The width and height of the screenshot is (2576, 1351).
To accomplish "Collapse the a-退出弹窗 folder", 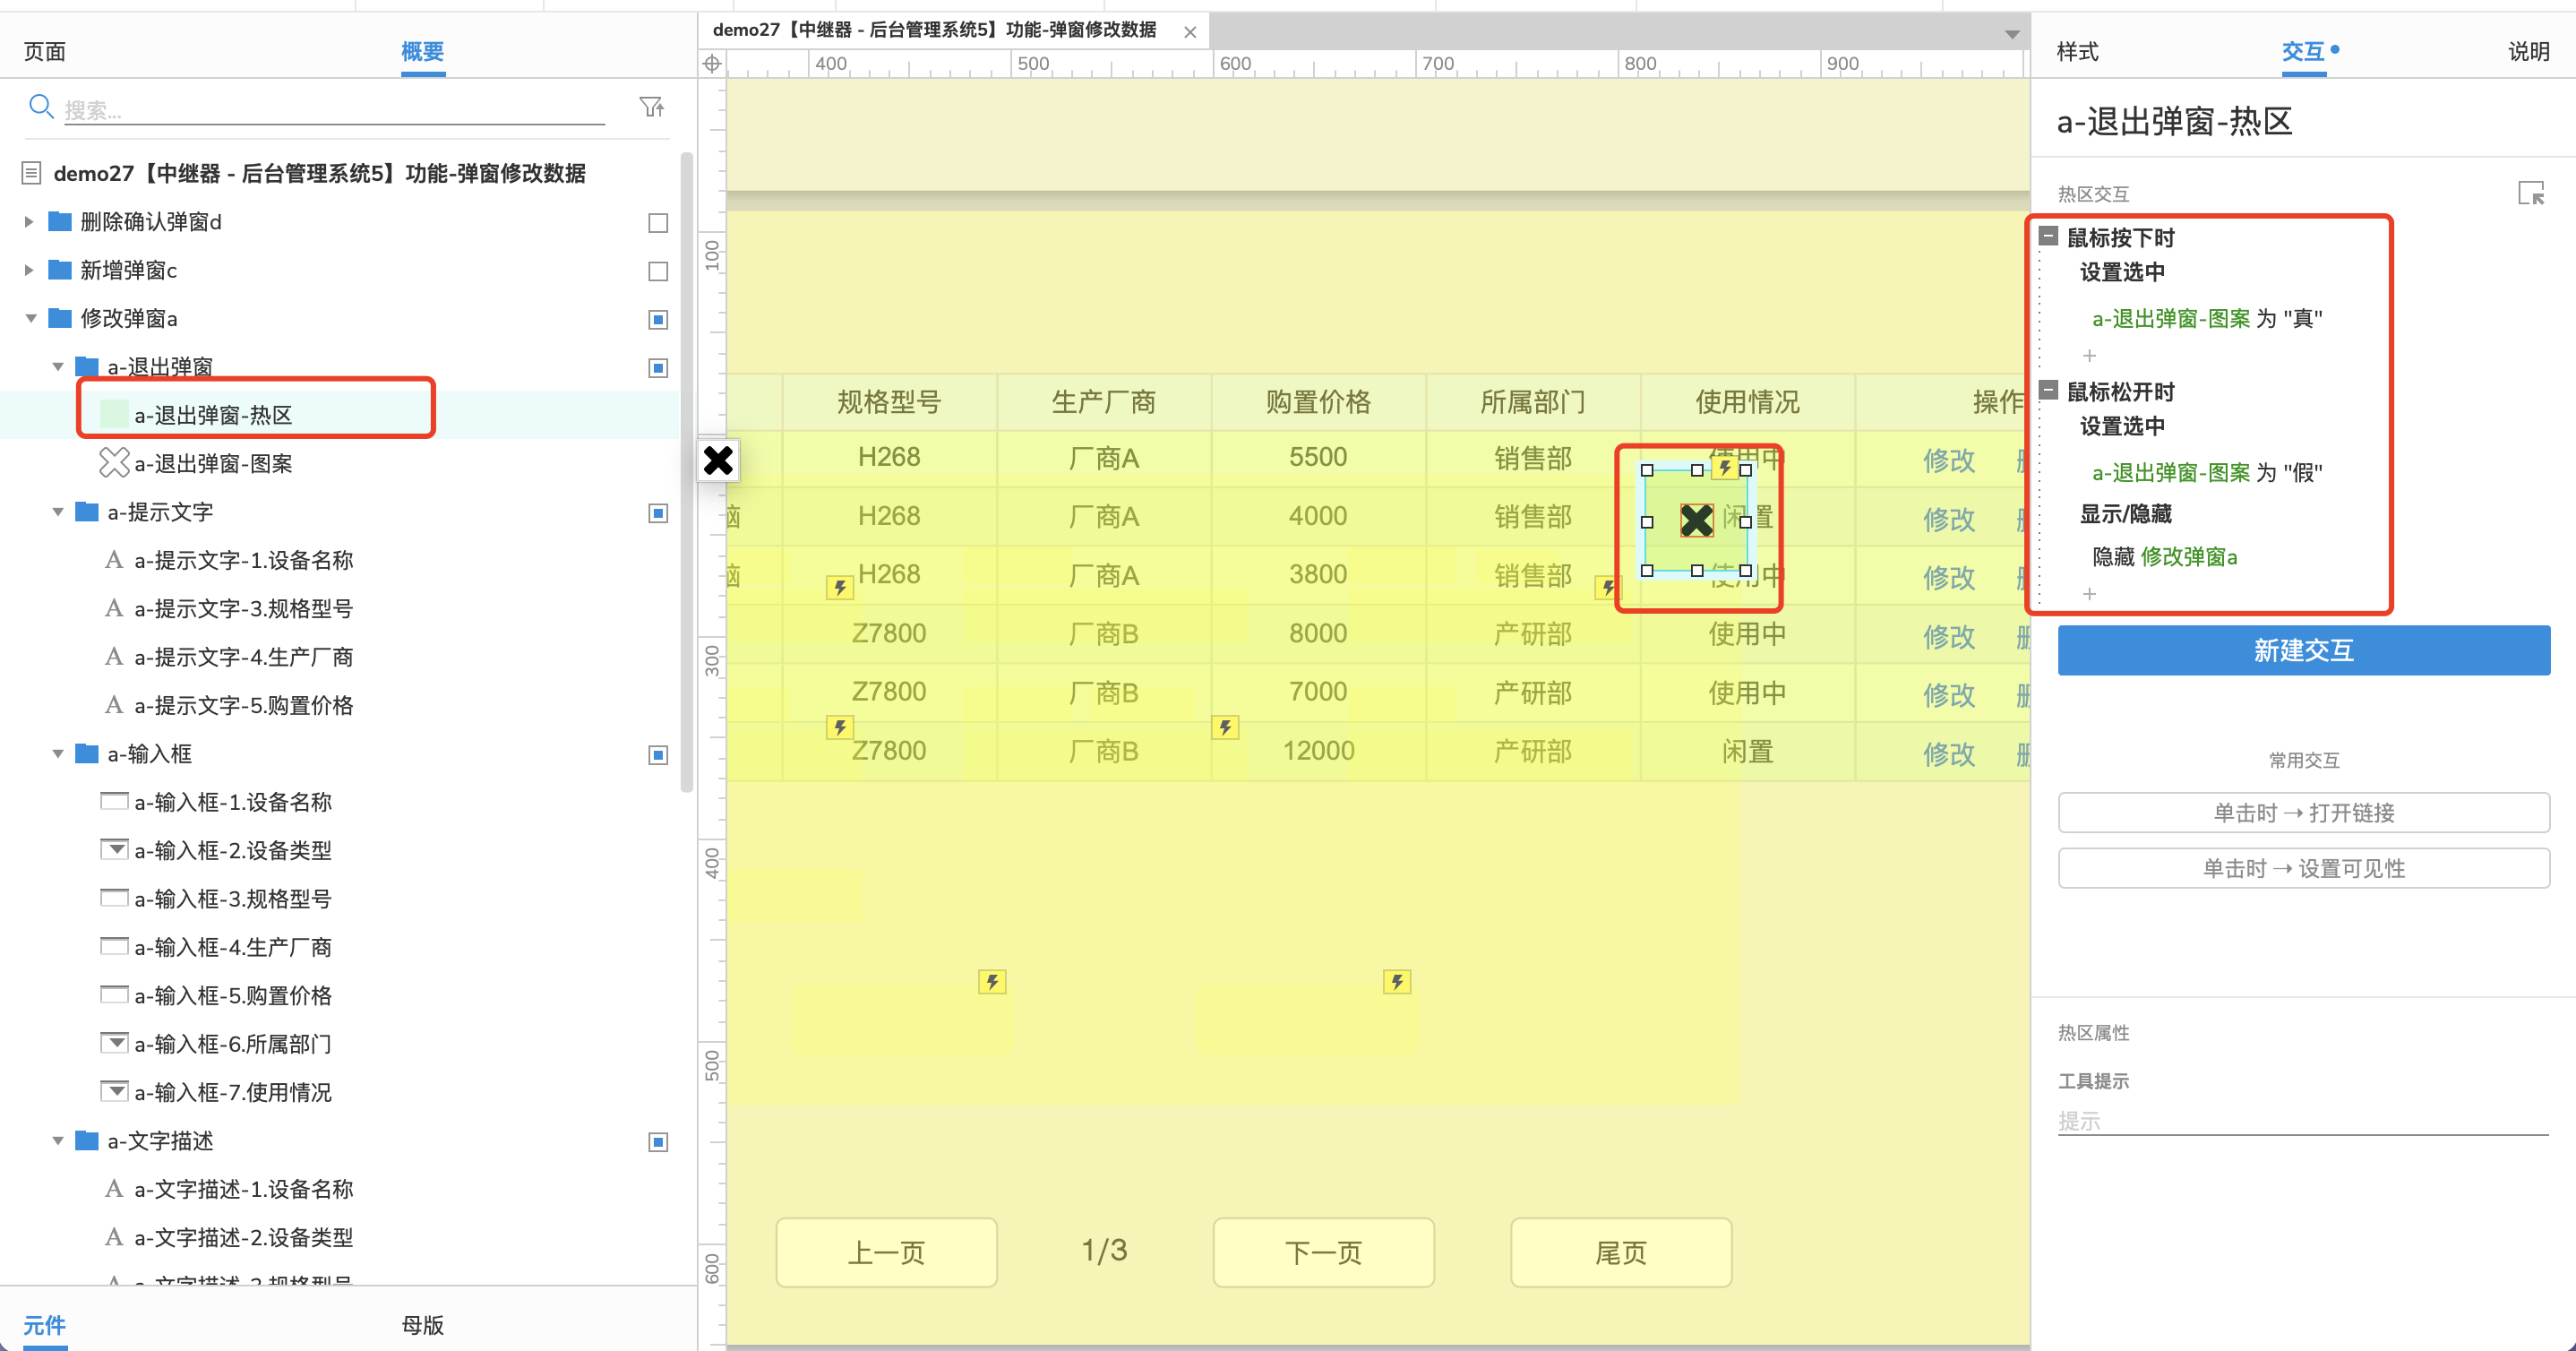I will click(58, 366).
